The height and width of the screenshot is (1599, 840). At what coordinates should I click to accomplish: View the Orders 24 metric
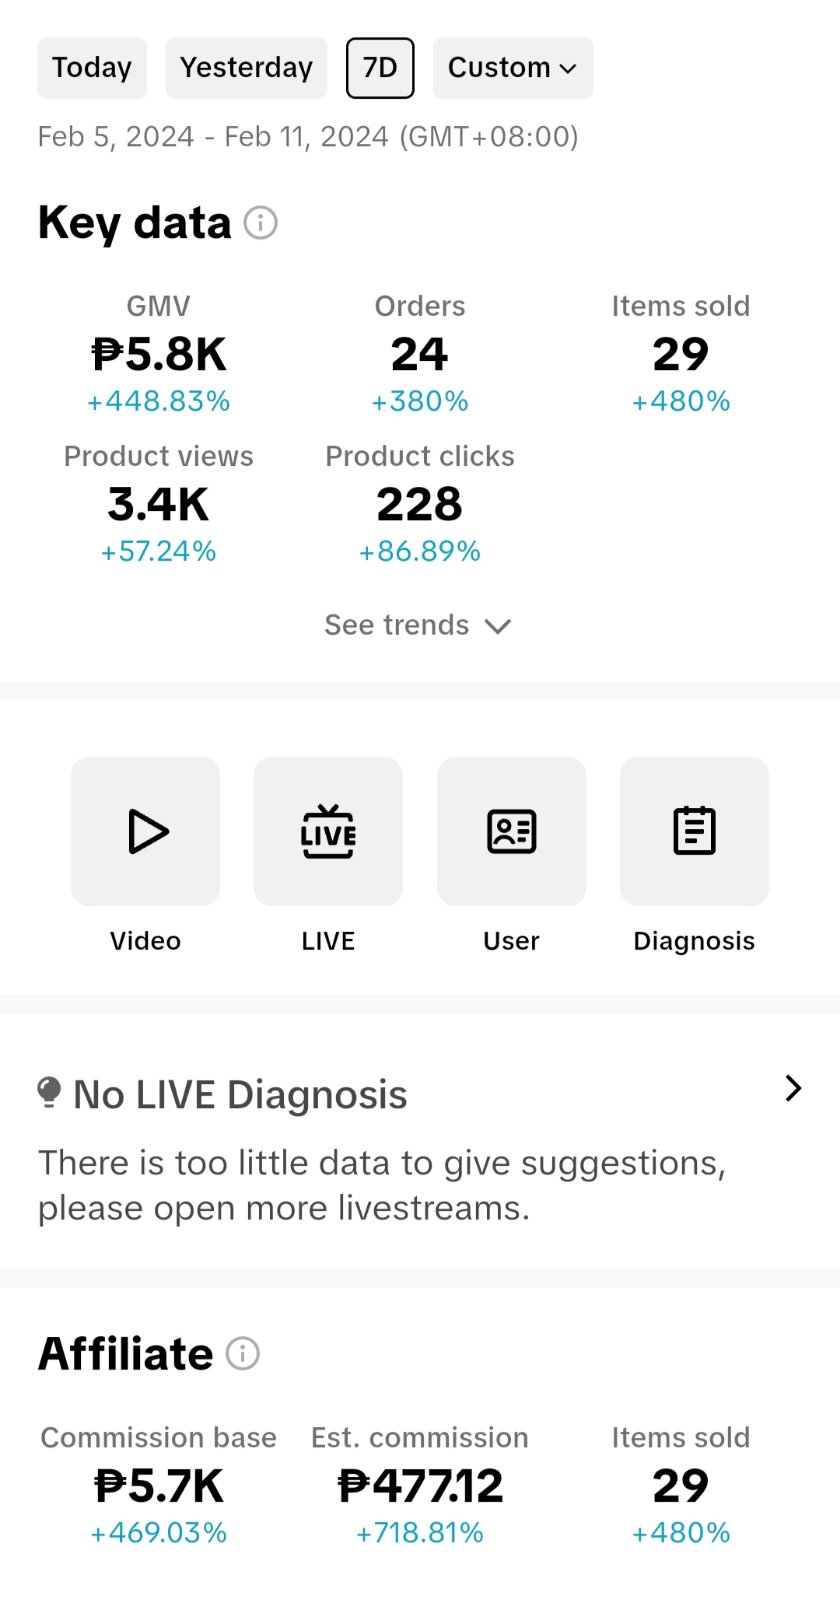(x=420, y=354)
